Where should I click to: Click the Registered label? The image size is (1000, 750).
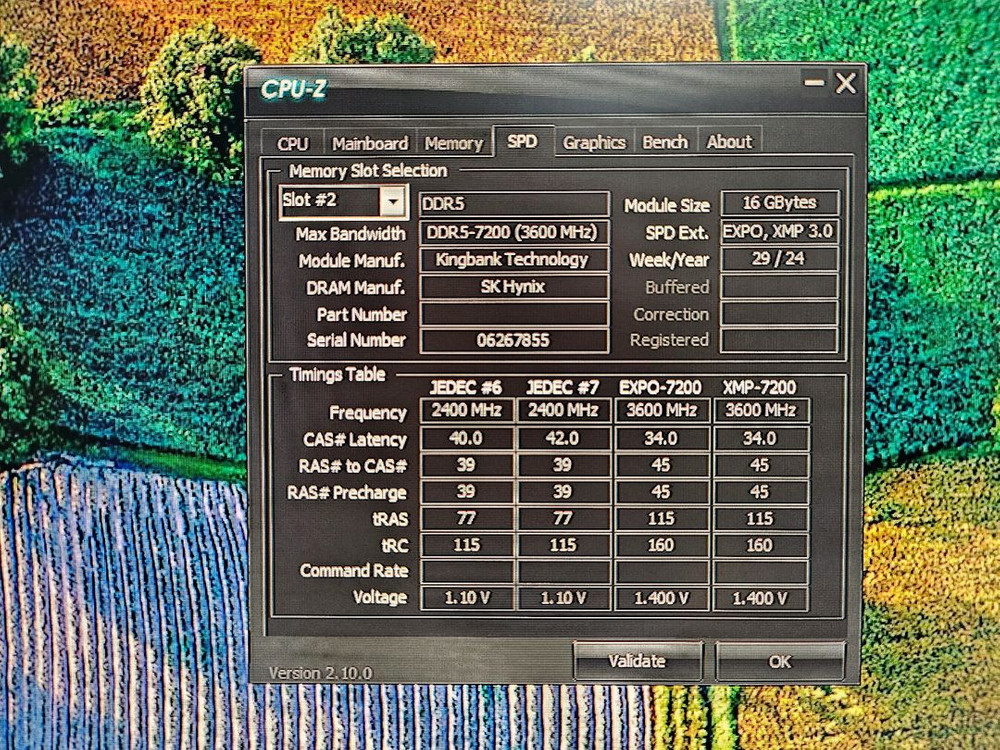669,341
